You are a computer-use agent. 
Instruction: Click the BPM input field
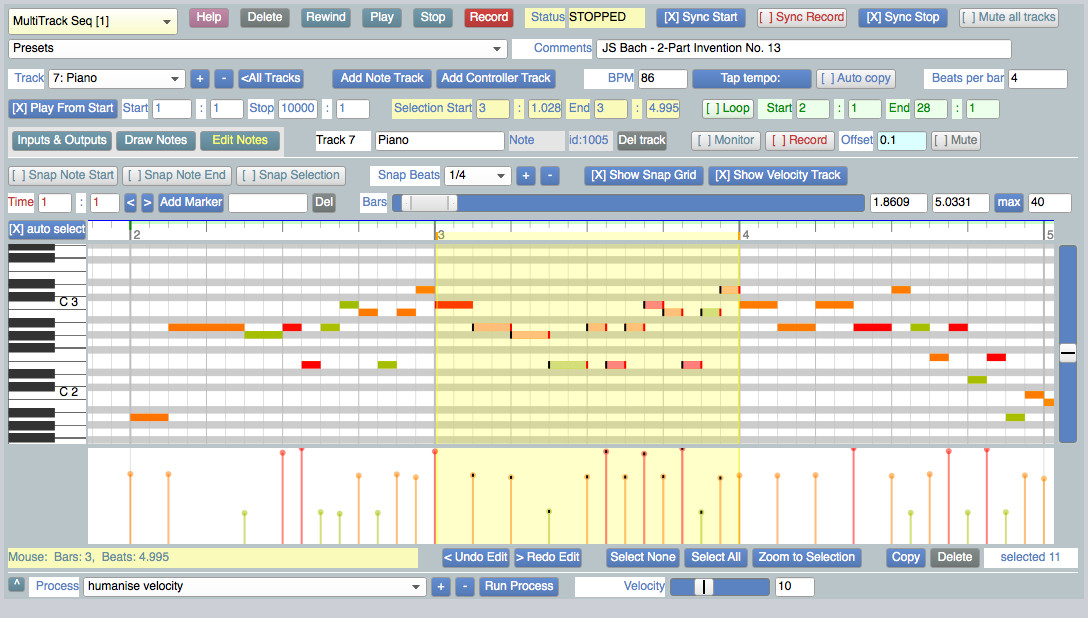662,78
